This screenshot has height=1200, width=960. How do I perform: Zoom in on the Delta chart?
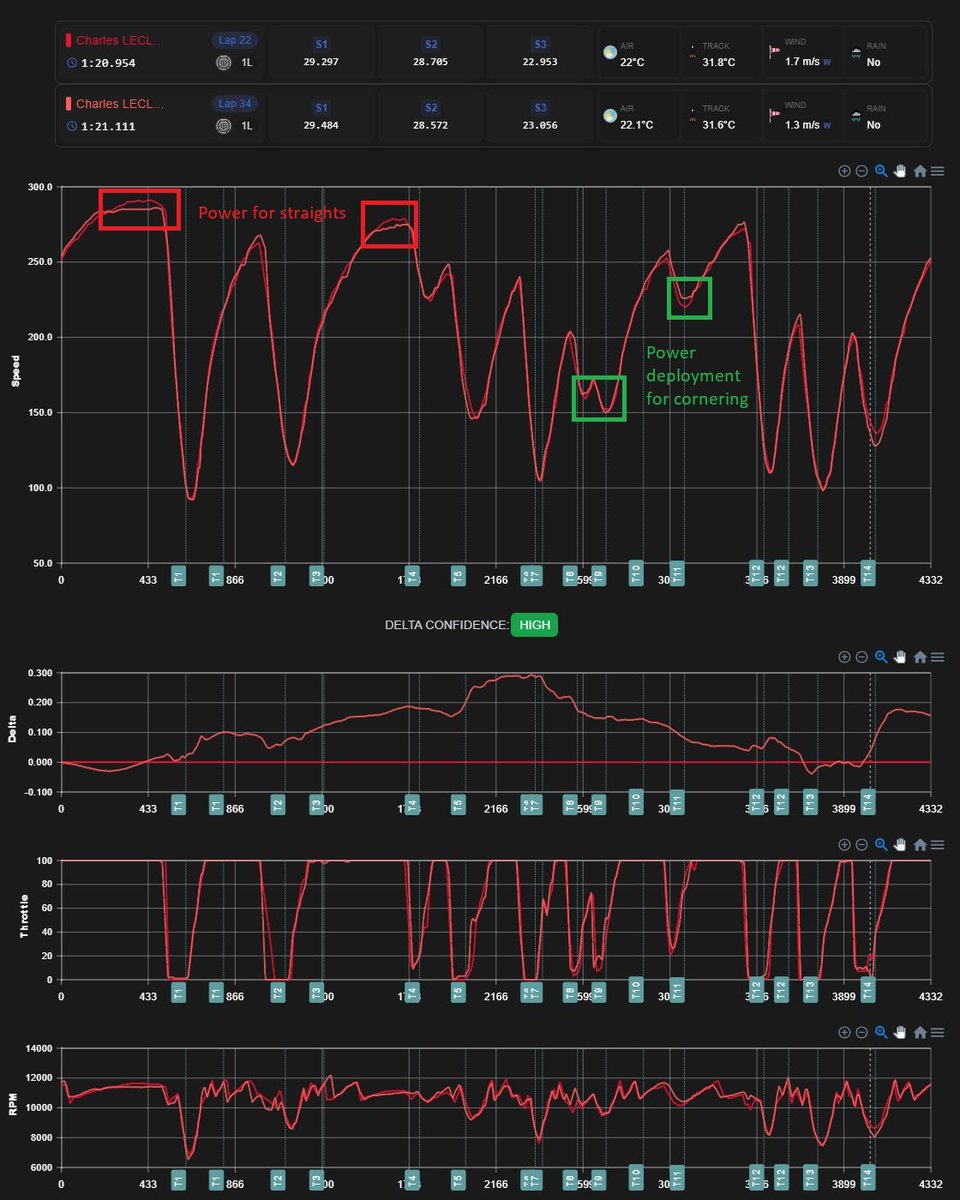(x=844, y=657)
